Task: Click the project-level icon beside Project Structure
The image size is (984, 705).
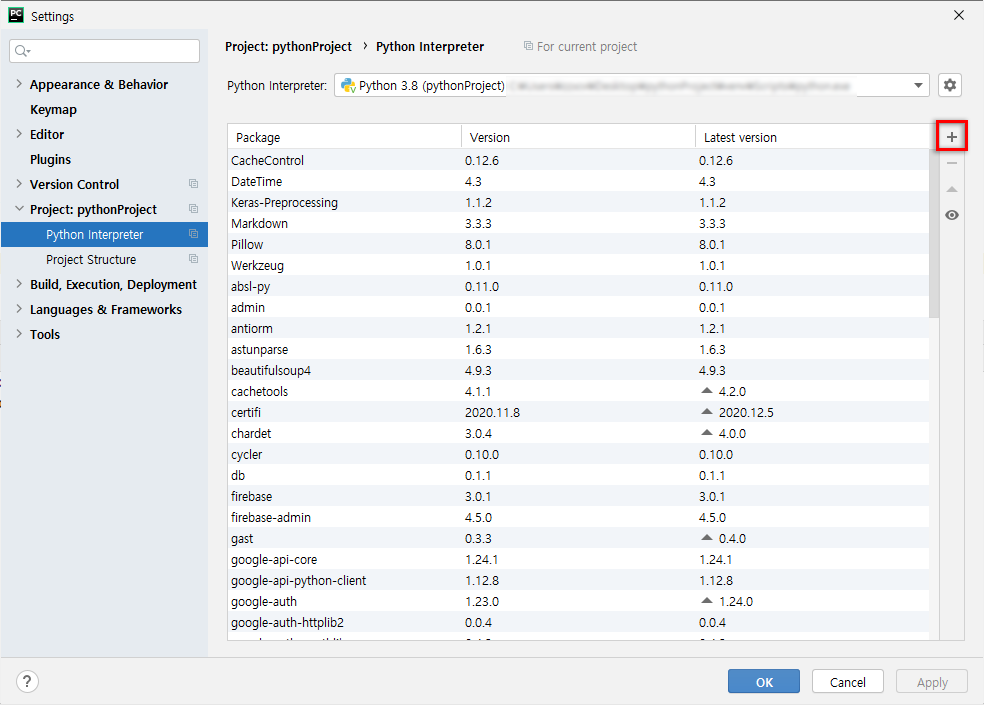Action: click(193, 259)
